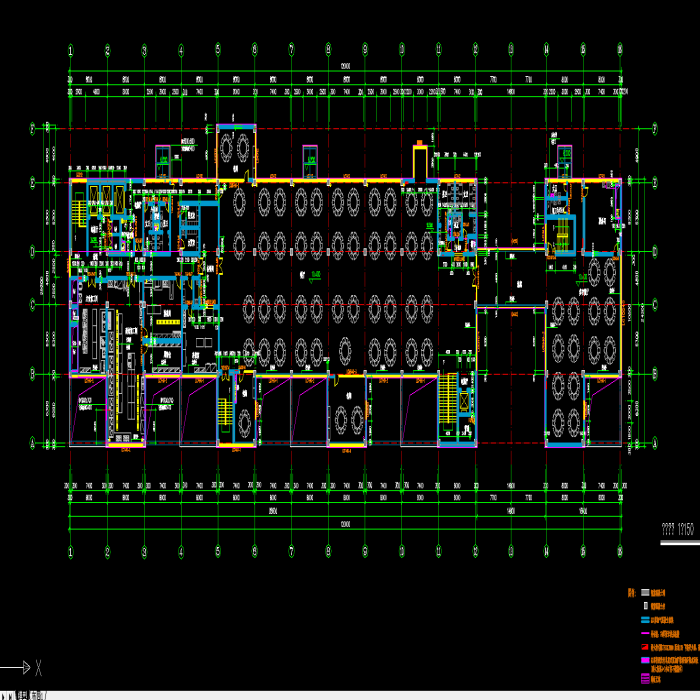Switch to the layout tab beside Model

pos(39,696)
